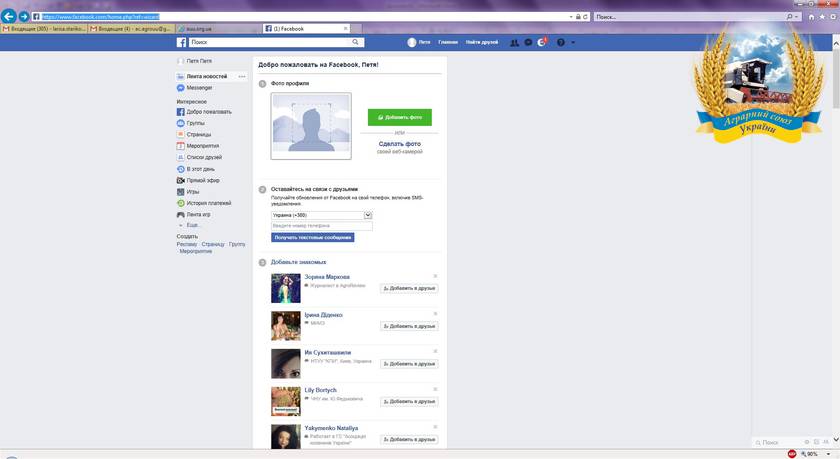840x459 pixels.
Task: Click the phone number input field
Action: tap(321, 226)
